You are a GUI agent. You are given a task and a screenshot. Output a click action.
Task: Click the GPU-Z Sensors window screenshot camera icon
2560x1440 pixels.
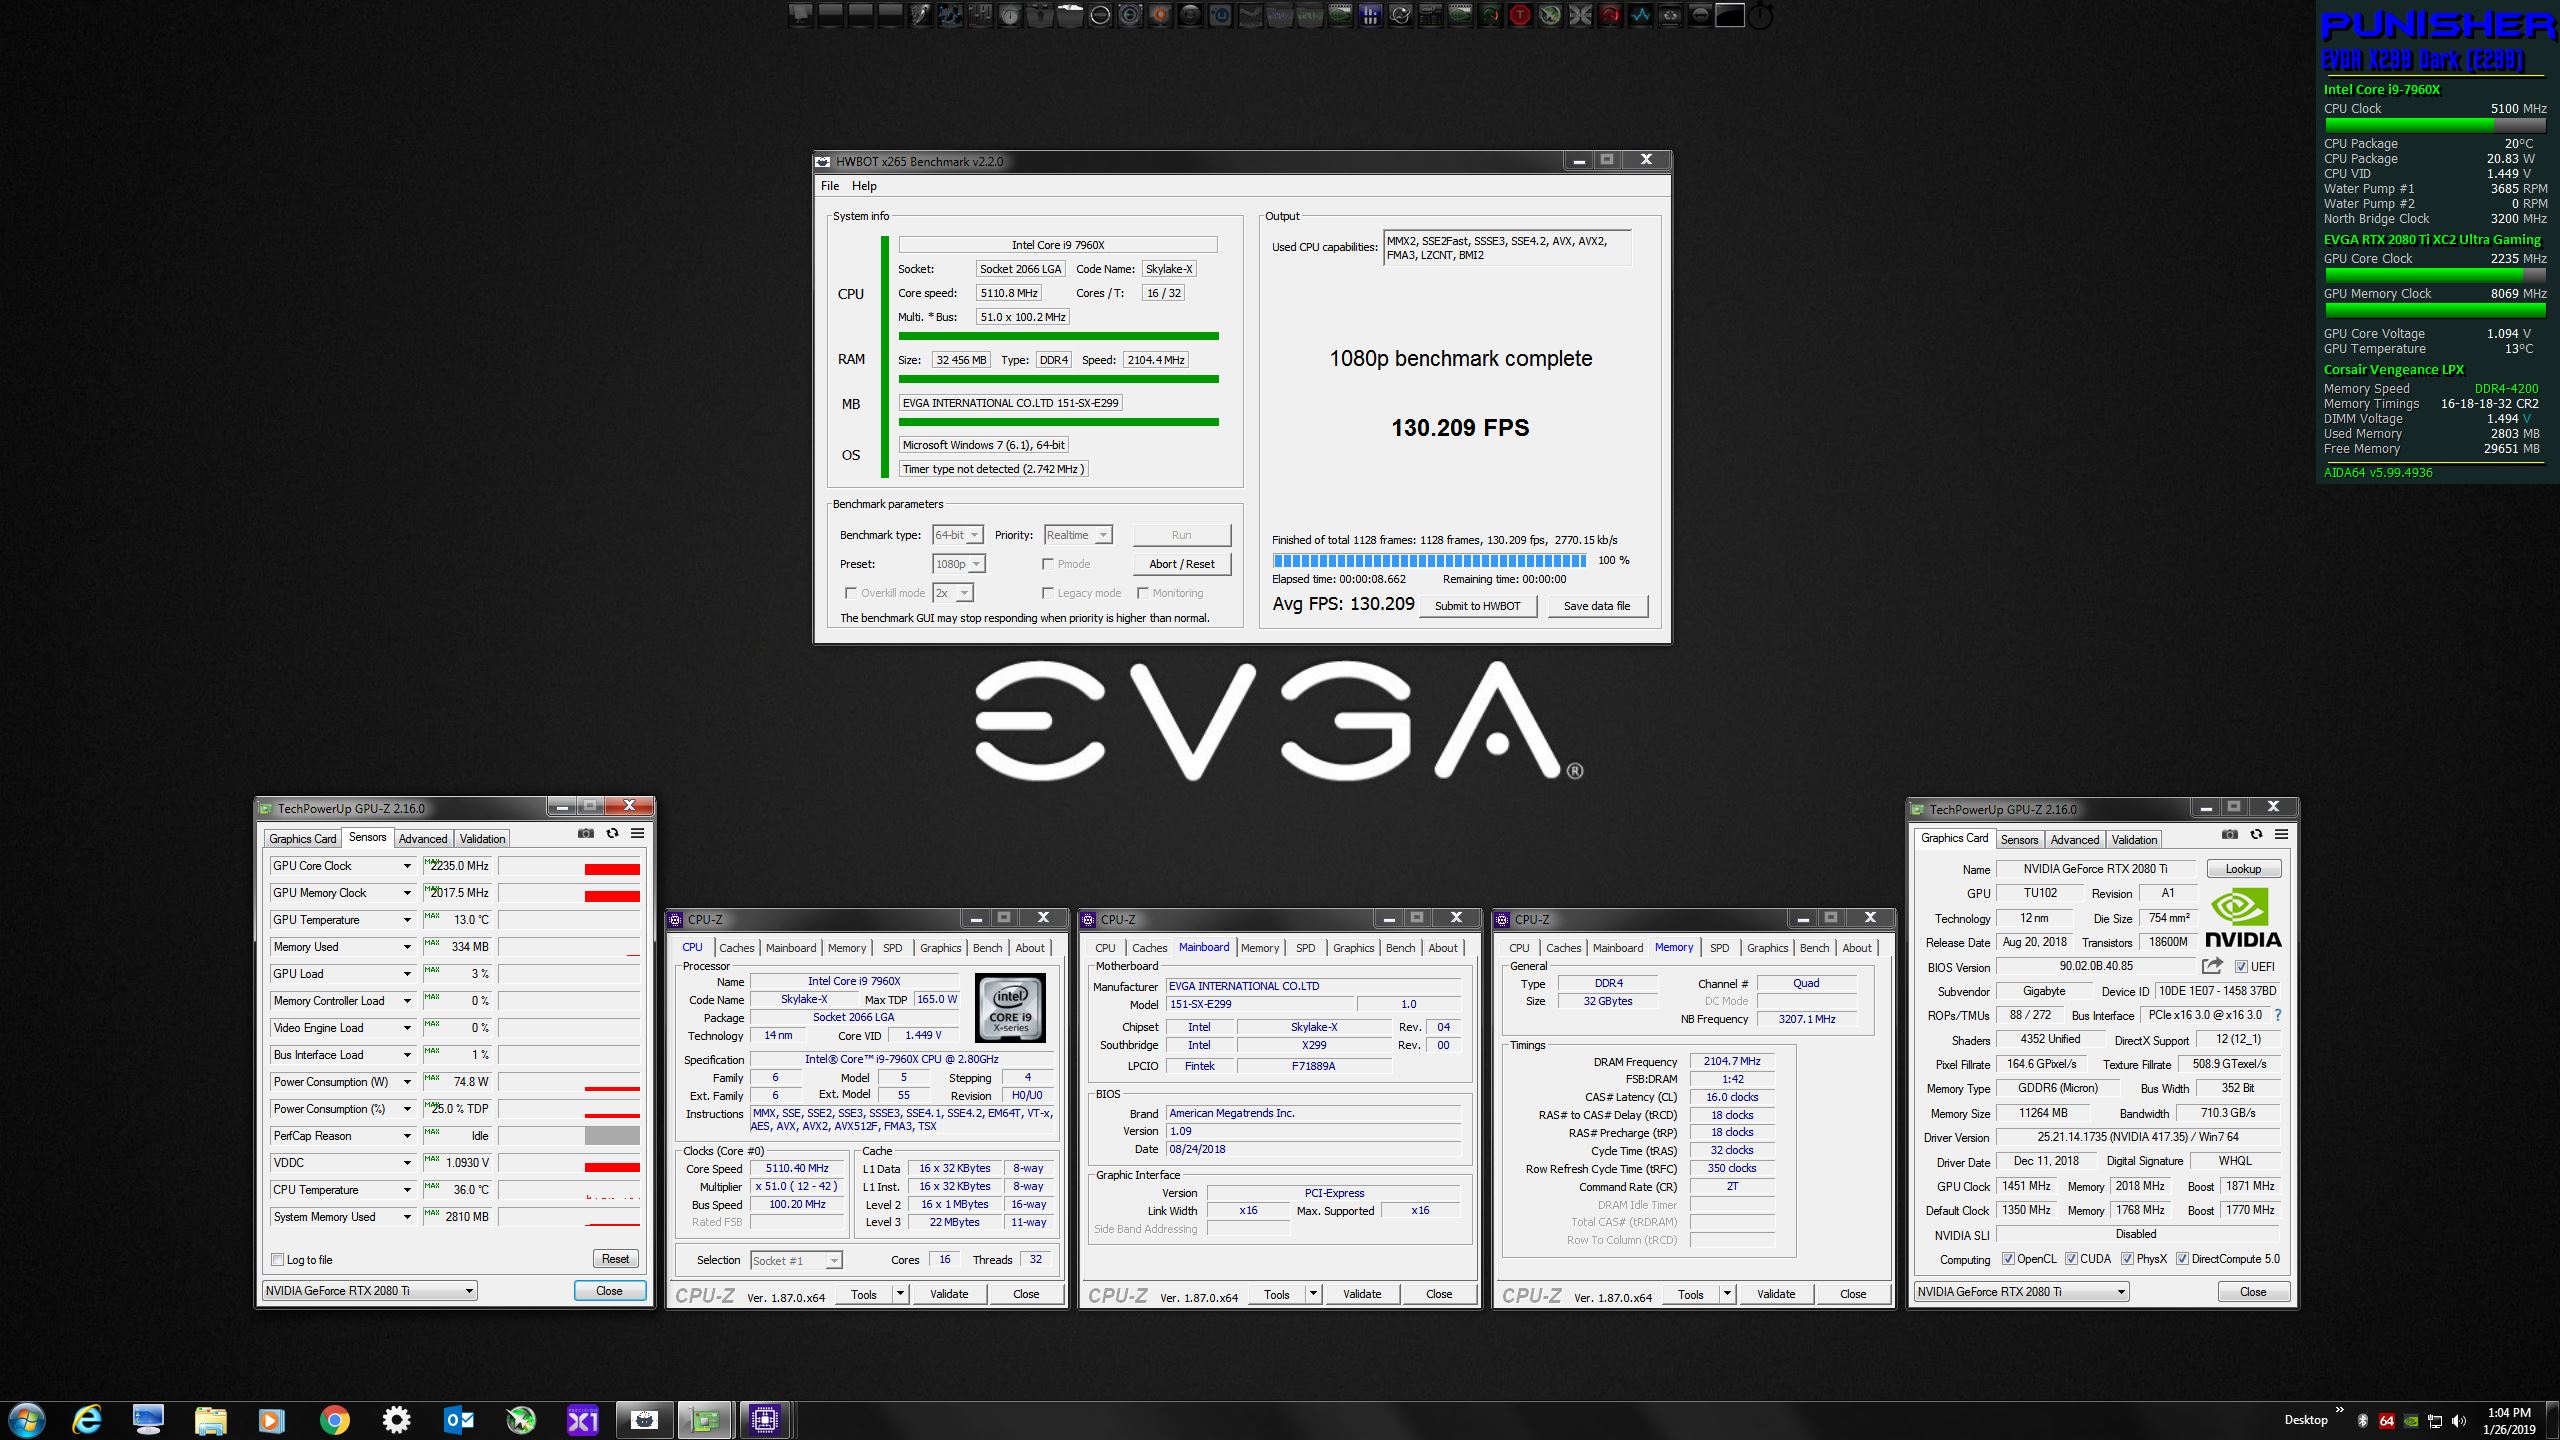point(586,833)
